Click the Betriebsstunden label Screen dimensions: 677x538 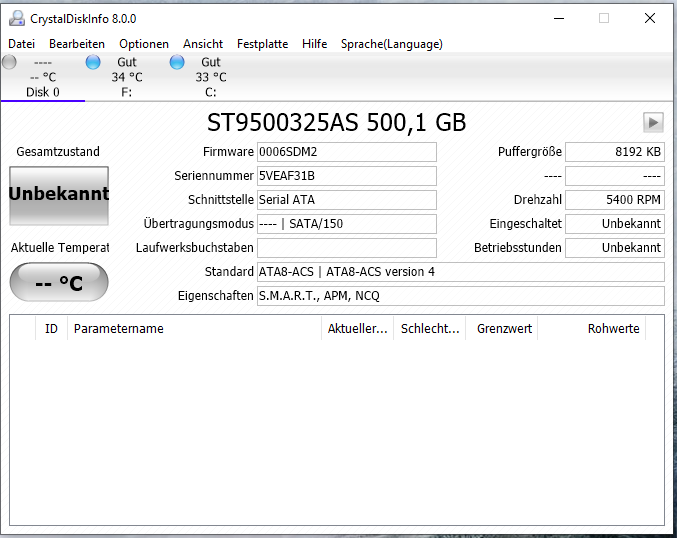[518, 248]
